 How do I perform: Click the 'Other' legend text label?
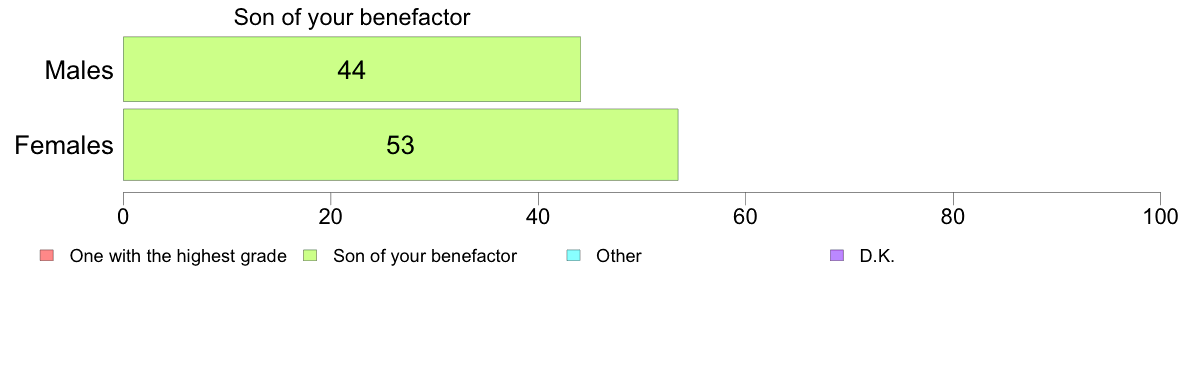tap(619, 256)
